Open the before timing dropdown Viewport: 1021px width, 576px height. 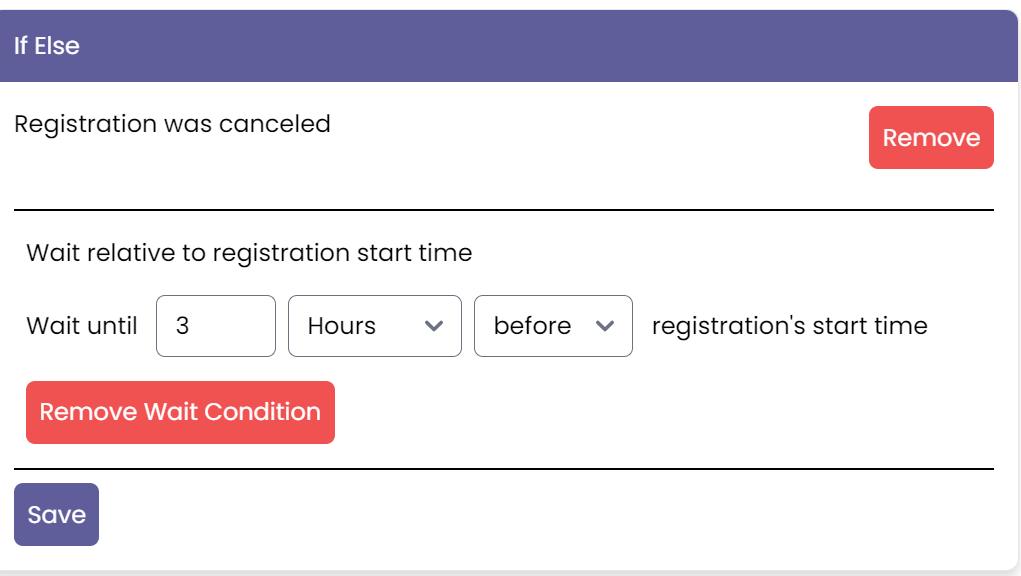[553, 326]
